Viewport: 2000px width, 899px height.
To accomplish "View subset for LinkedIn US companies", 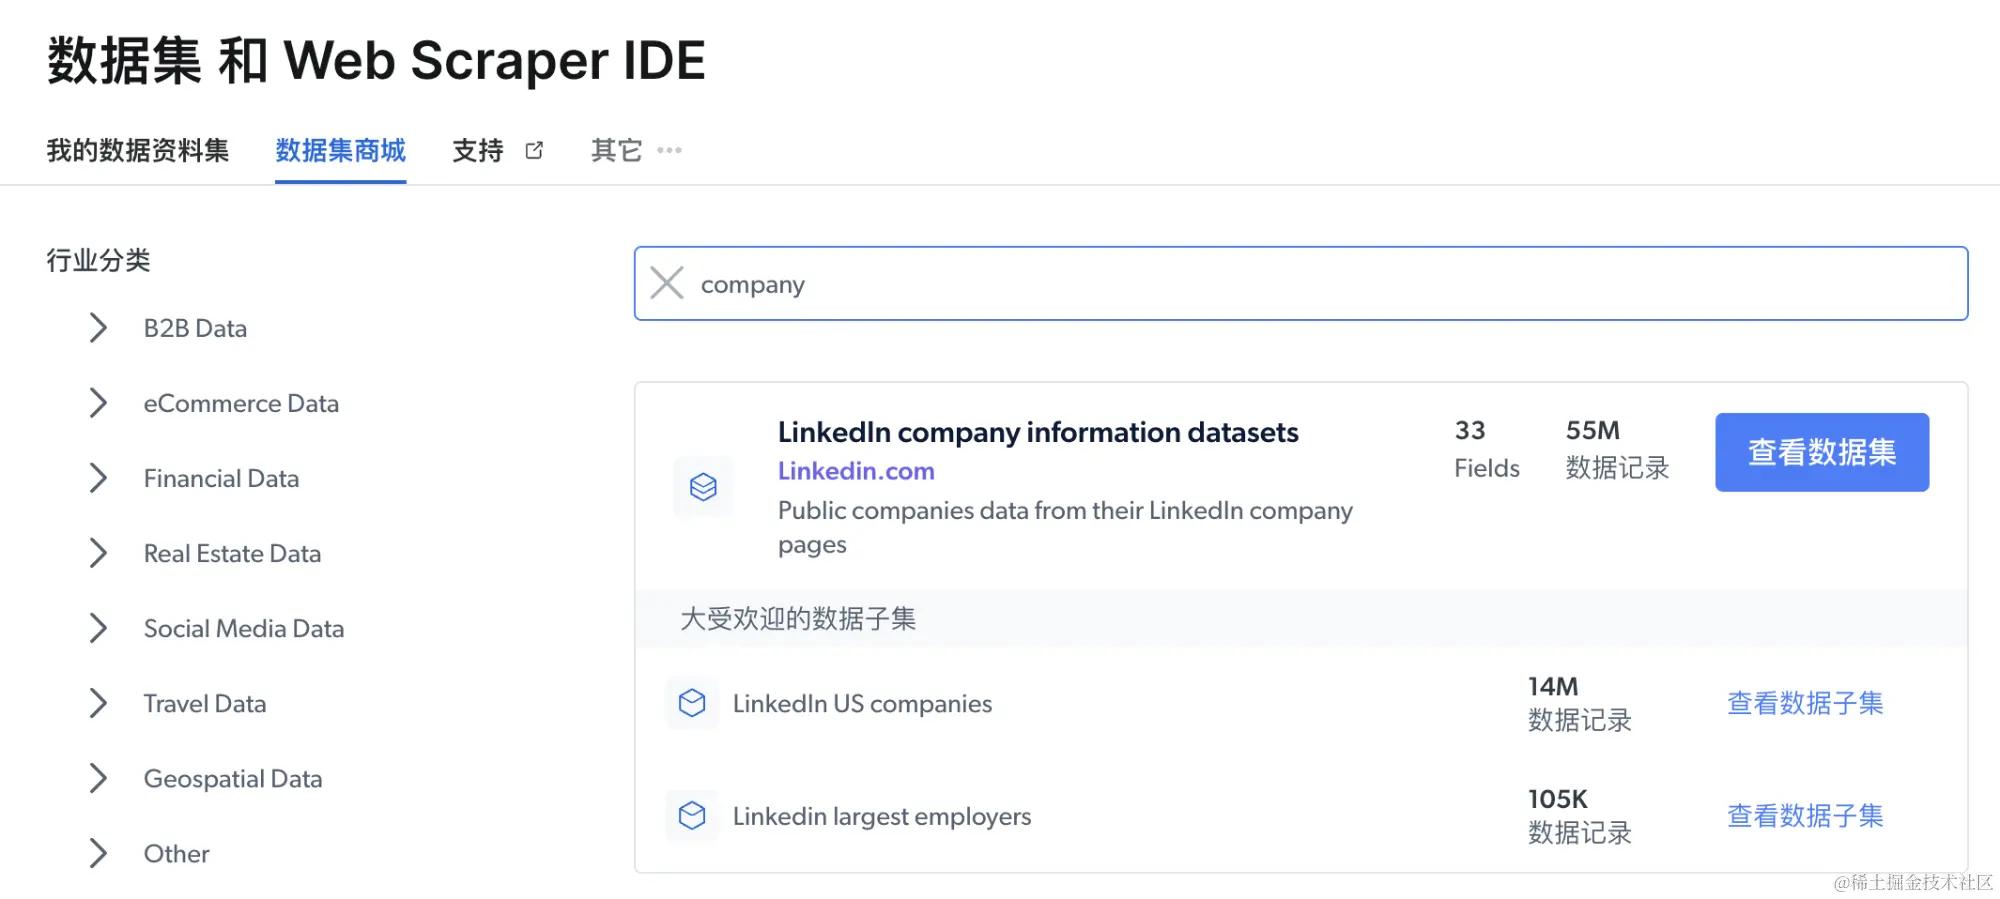I will (1805, 703).
